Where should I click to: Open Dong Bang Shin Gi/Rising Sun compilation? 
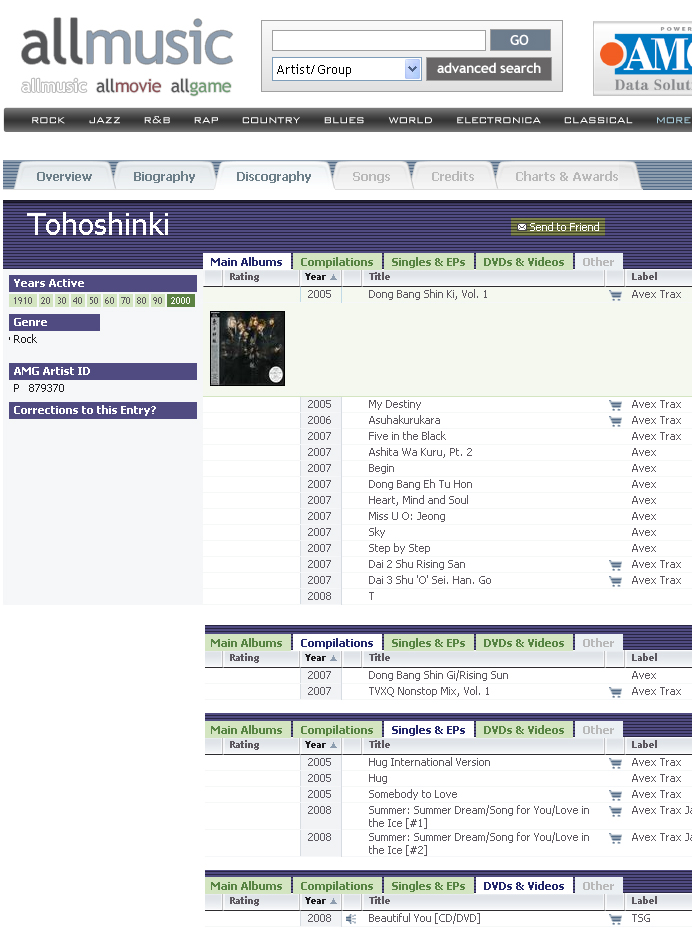(x=438, y=676)
